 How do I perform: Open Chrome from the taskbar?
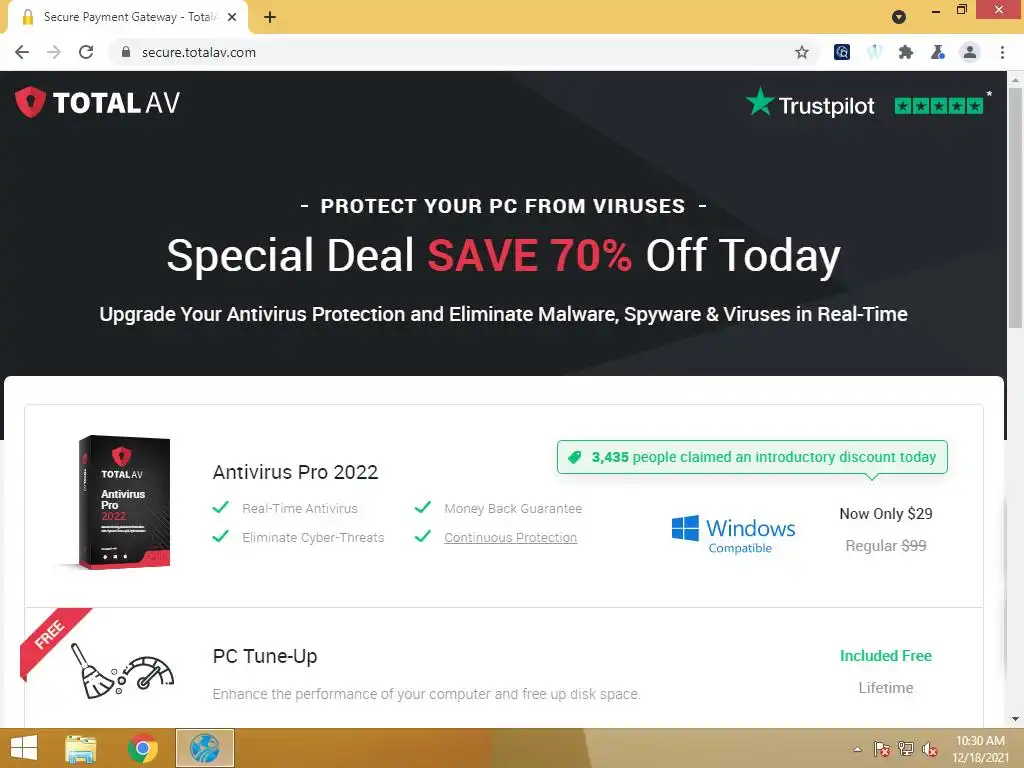point(142,748)
